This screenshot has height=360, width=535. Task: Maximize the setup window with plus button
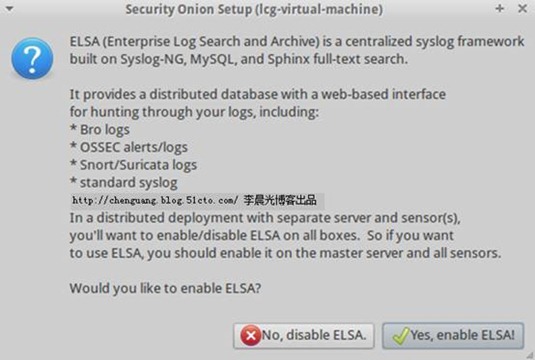[x=500, y=9]
